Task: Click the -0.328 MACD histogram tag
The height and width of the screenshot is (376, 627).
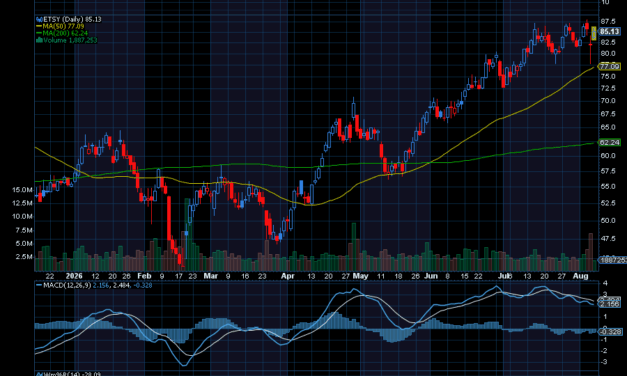Action: 609,332
